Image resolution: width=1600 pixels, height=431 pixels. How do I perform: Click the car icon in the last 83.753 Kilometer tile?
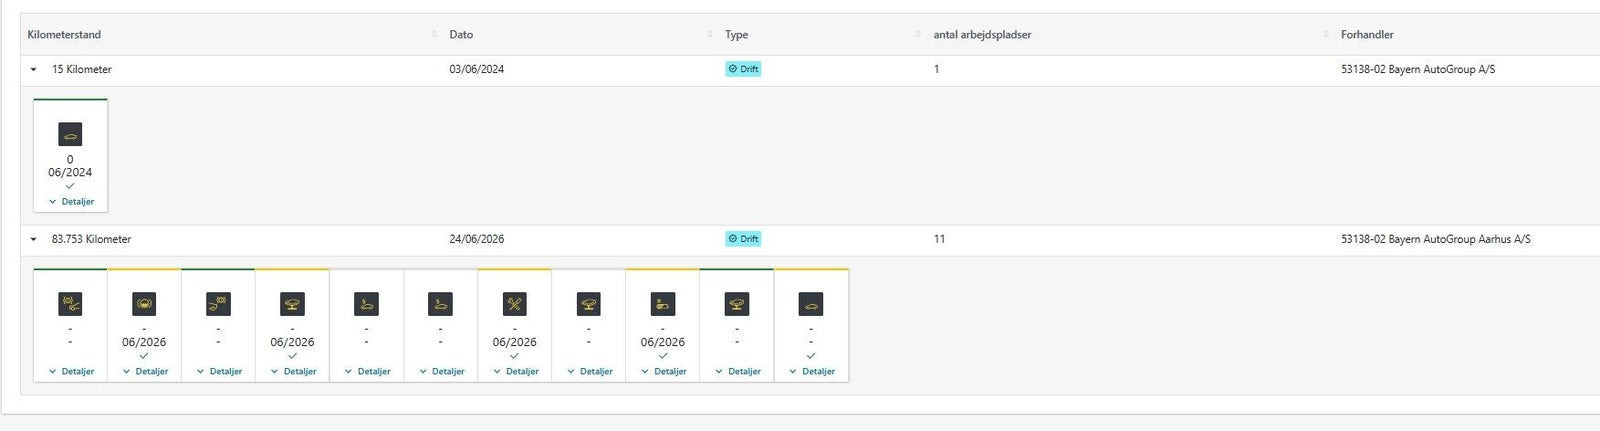pyautogui.click(x=811, y=304)
